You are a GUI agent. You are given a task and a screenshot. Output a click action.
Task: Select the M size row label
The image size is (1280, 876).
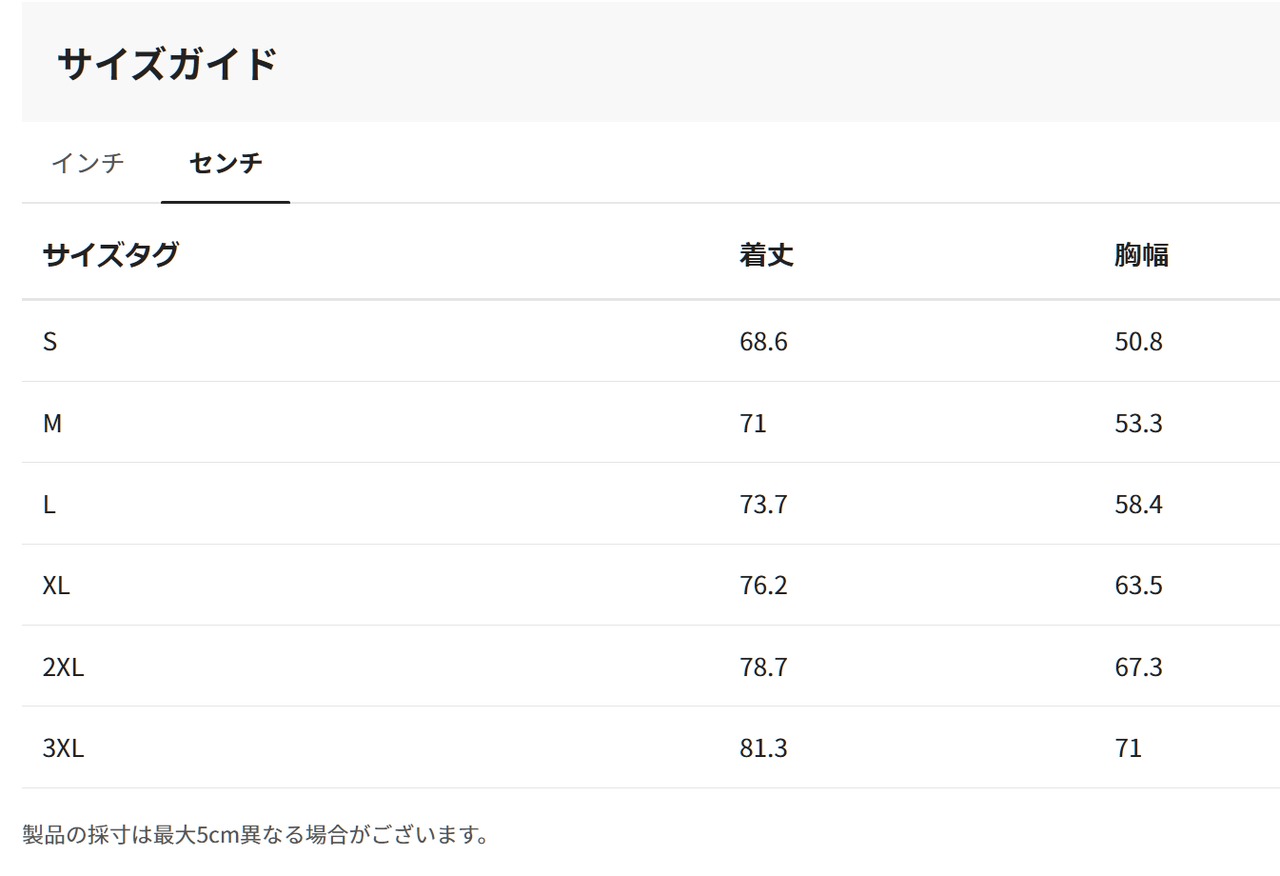pyautogui.click(x=52, y=424)
